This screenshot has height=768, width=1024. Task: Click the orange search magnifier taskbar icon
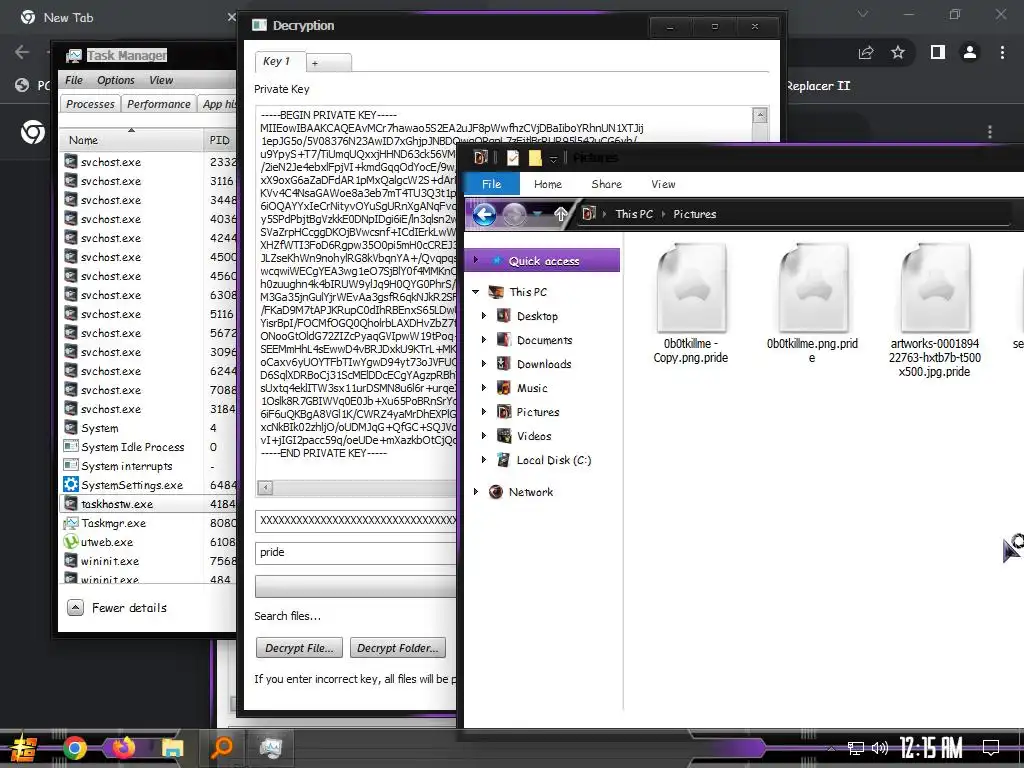point(222,747)
